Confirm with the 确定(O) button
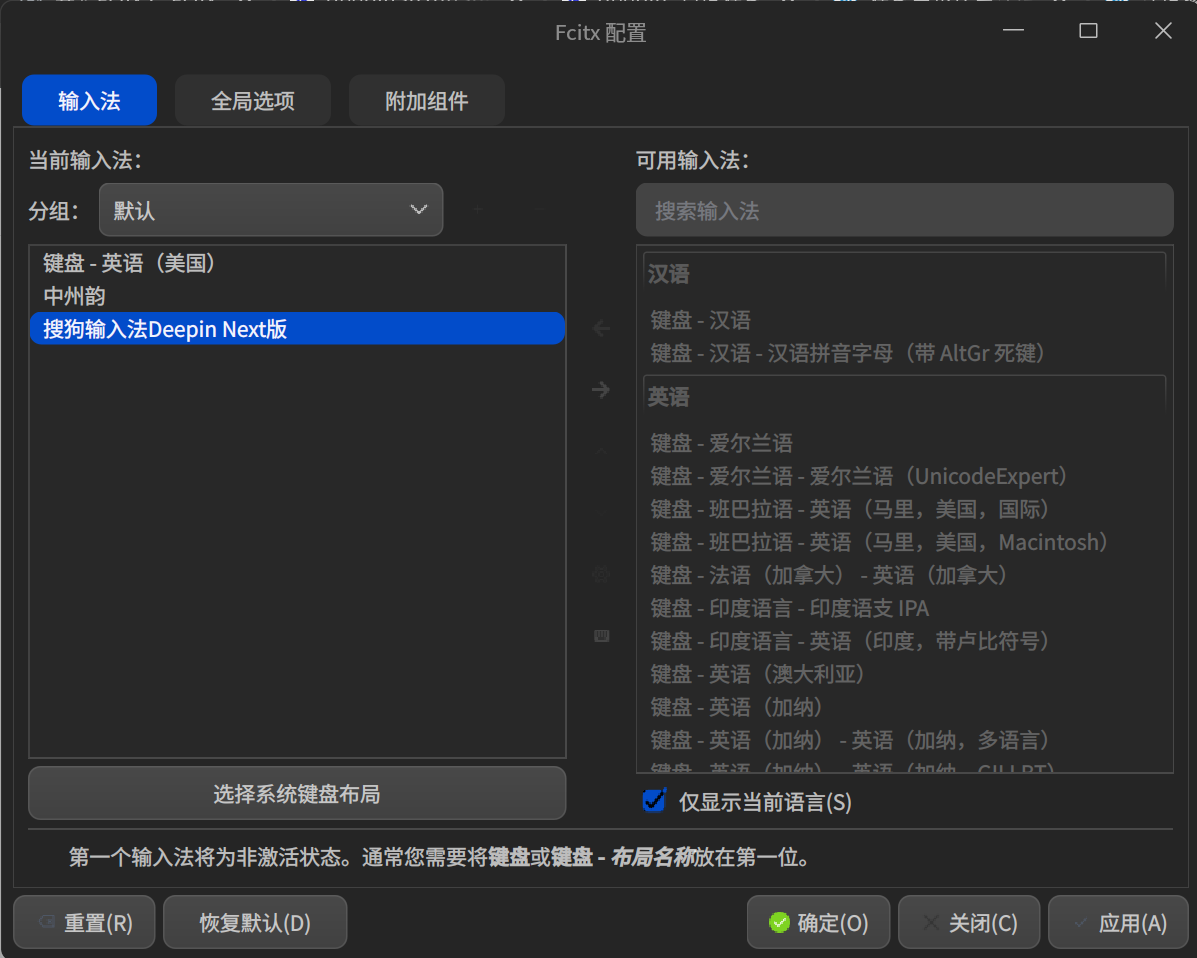The width and height of the screenshot is (1197, 958). 818,923
